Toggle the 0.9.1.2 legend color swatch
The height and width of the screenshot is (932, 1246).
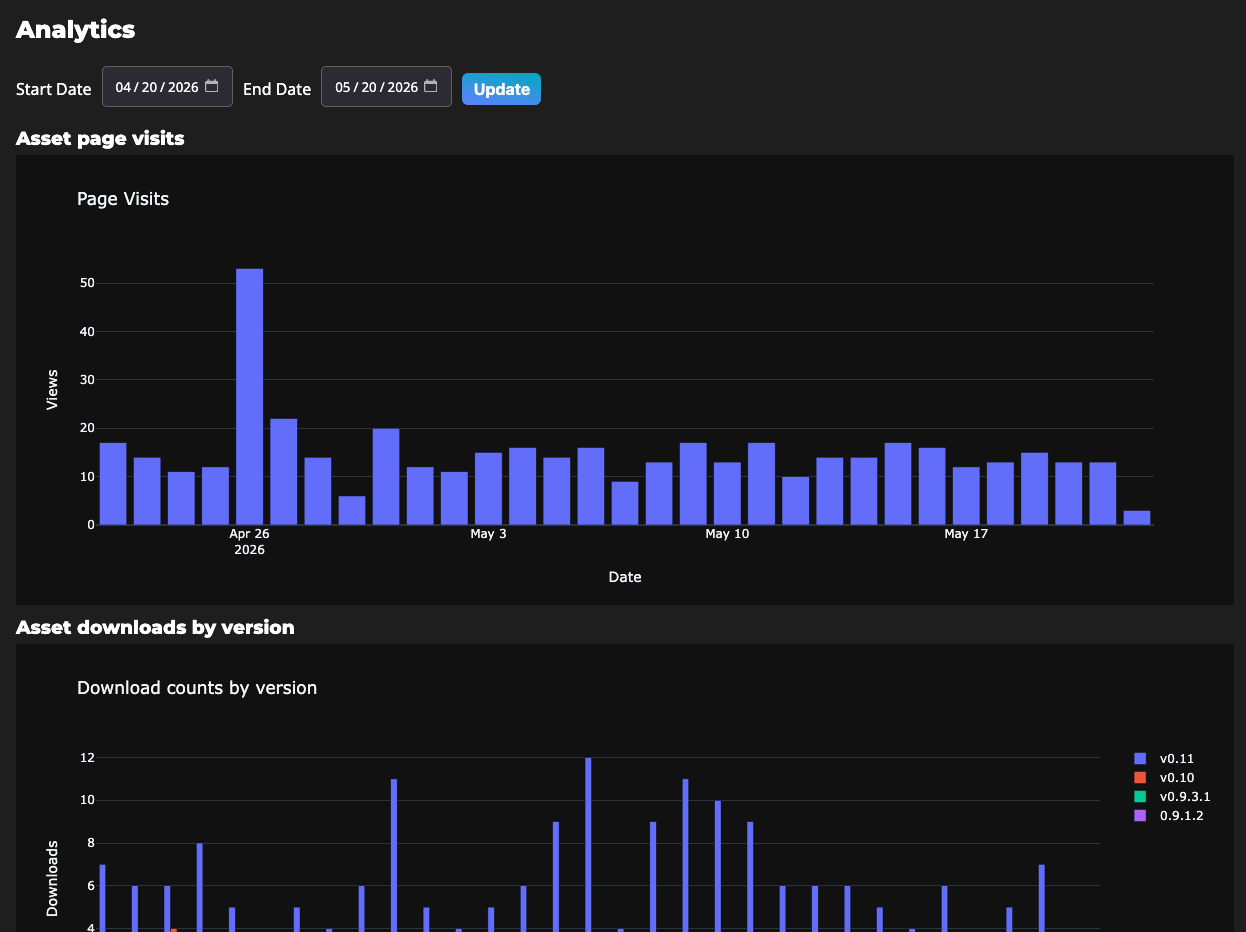tap(1140, 816)
